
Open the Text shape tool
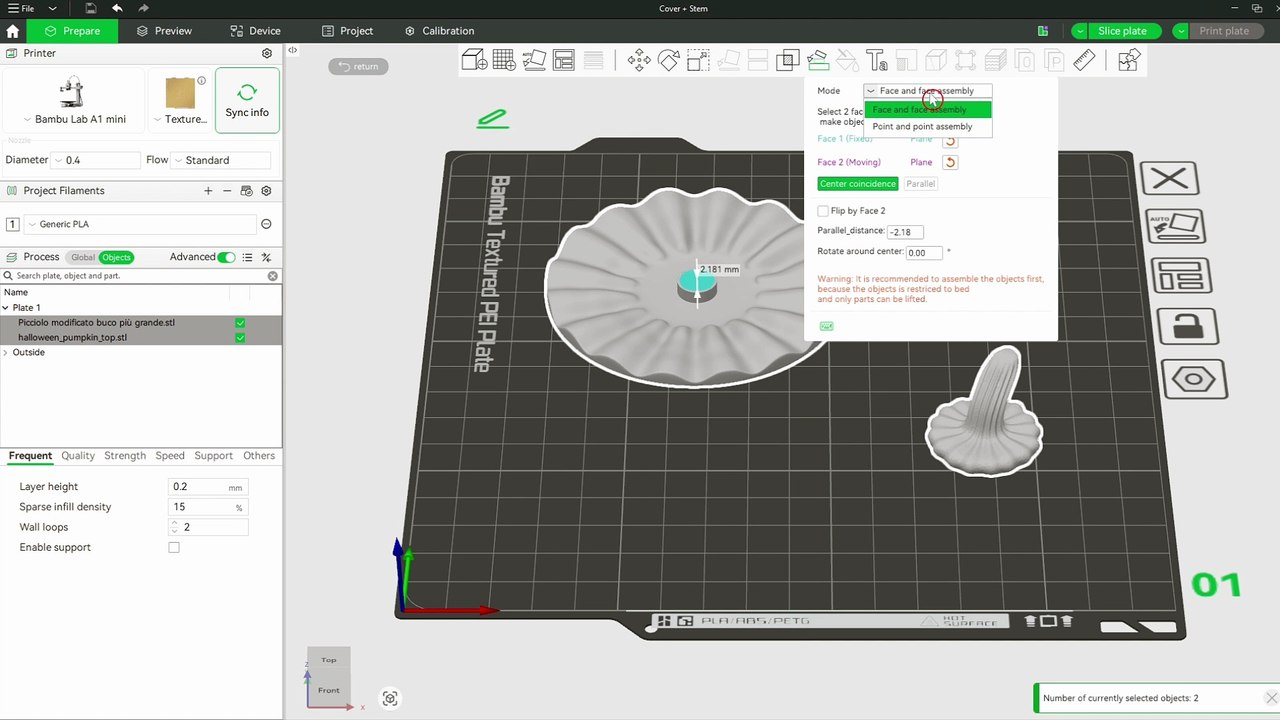click(x=876, y=61)
